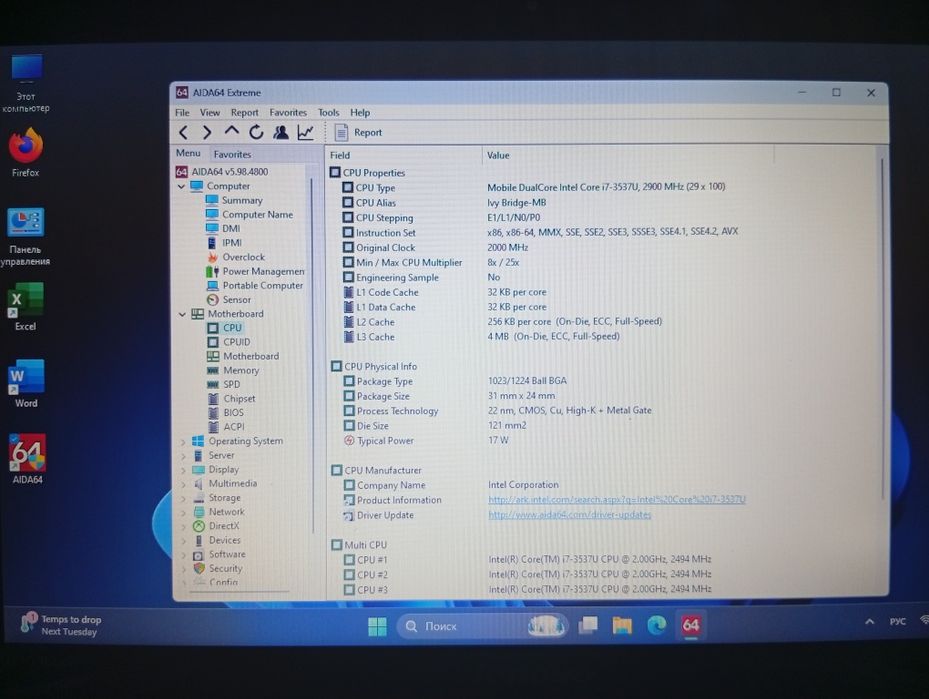929x699 pixels.
Task: Open the View menu
Action: pos(210,113)
